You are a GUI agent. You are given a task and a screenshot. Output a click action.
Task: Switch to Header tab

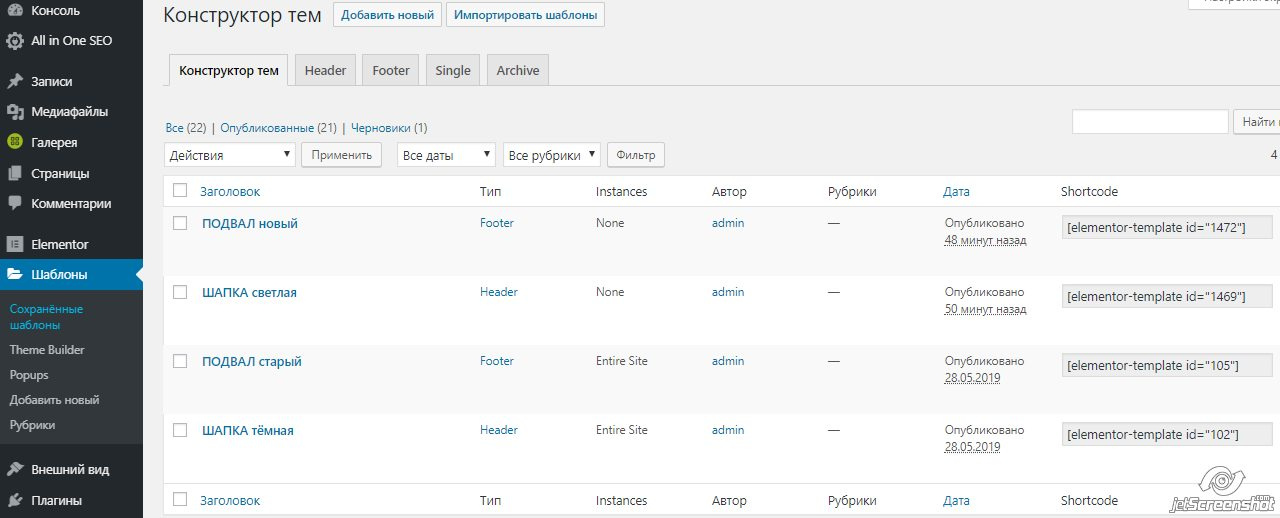(325, 70)
